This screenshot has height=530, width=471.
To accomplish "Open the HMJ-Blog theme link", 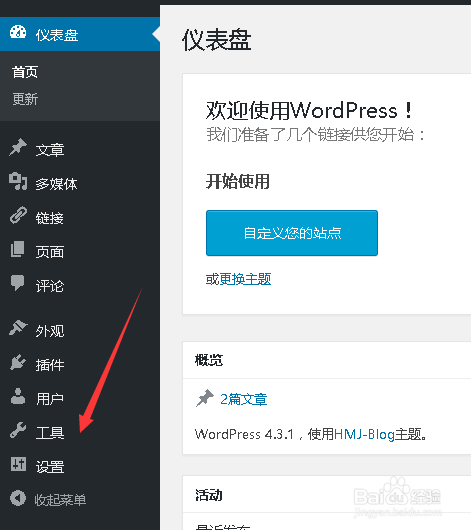I will pos(364,434).
